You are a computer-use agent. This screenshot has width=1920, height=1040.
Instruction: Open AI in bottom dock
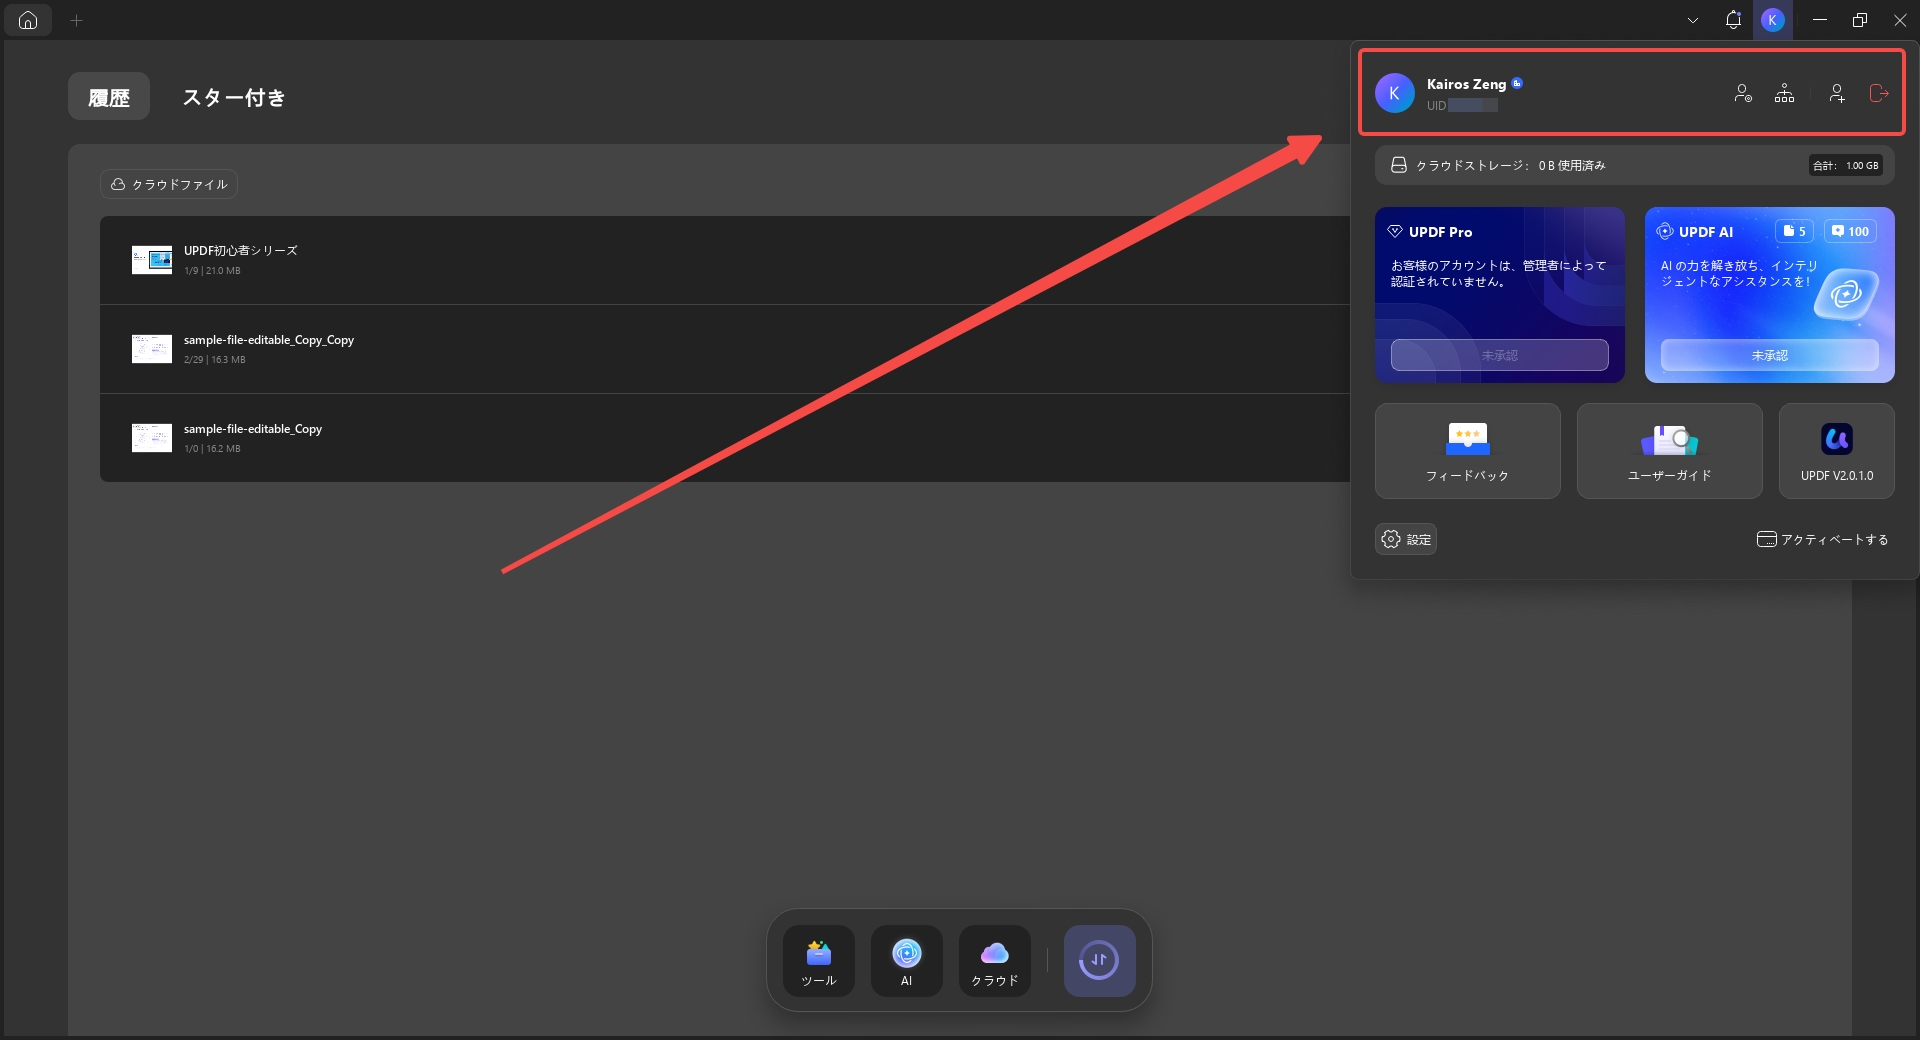click(907, 961)
